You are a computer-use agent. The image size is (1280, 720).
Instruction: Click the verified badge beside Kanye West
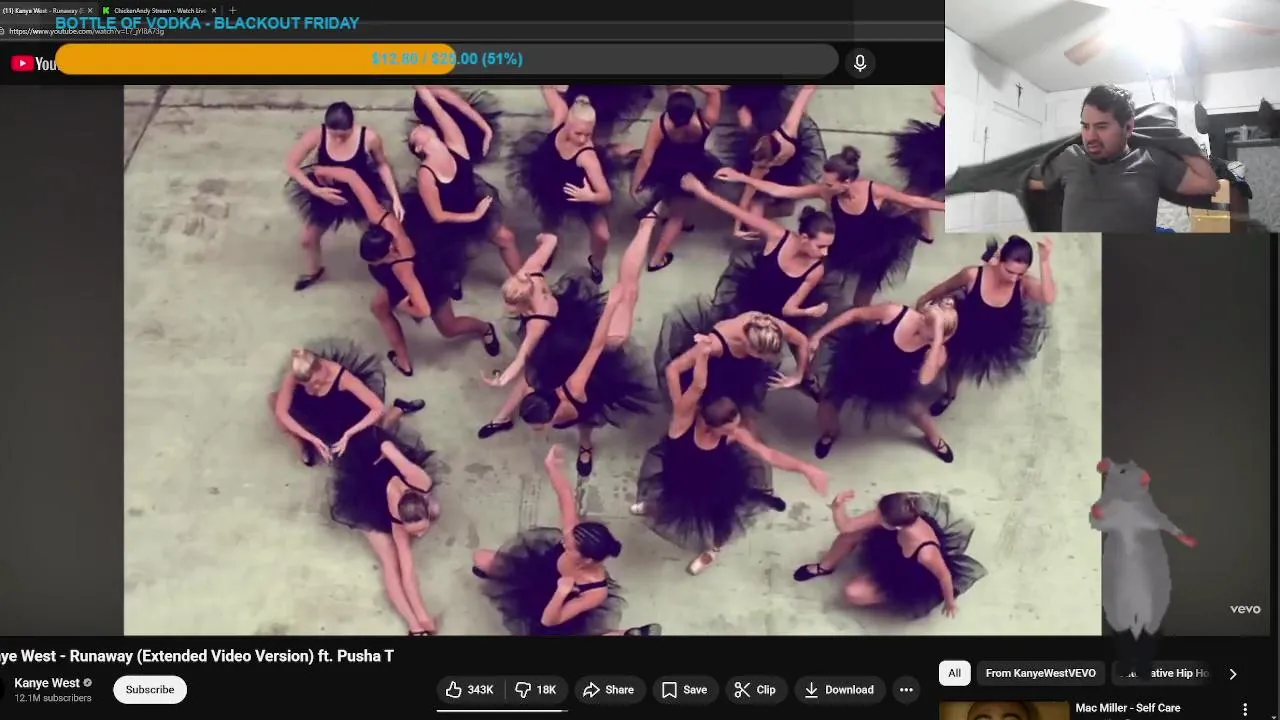[88, 684]
